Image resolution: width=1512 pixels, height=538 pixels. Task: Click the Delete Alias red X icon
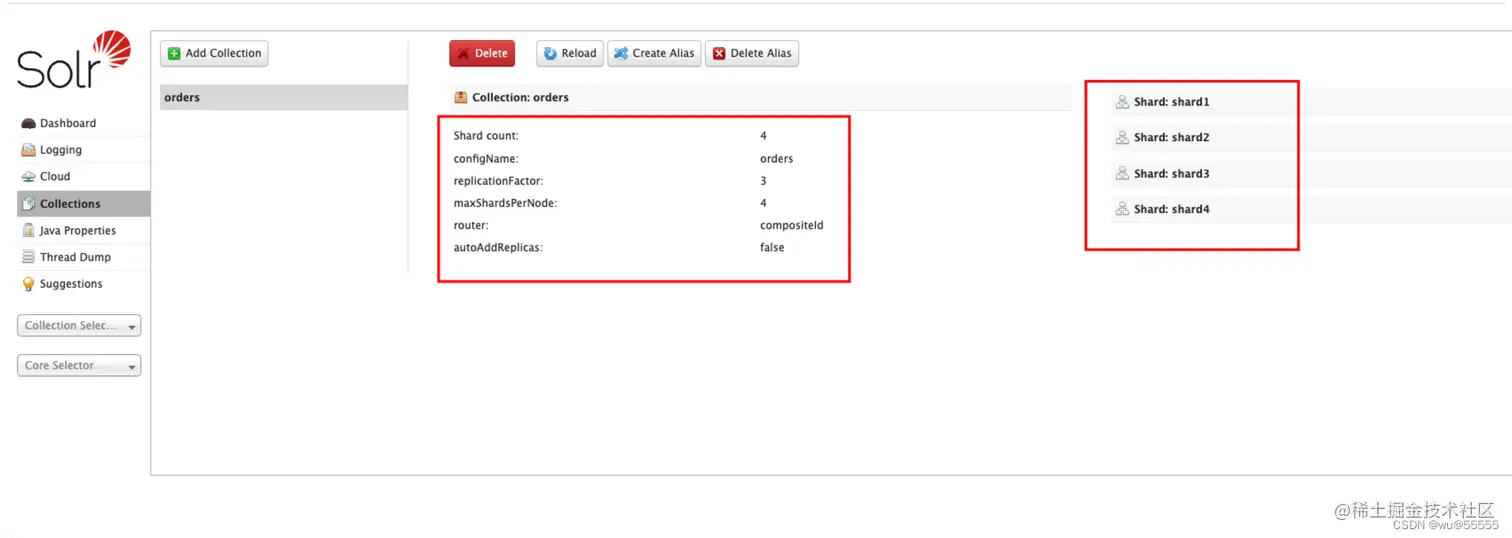[x=719, y=54]
